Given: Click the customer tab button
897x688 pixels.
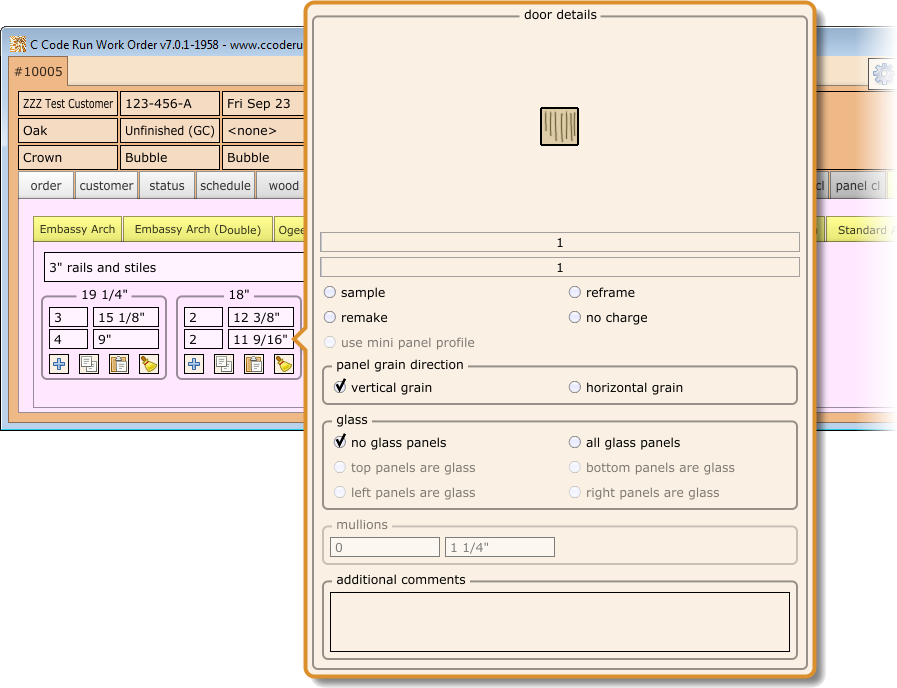Looking at the screenshot, I should pos(106,185).
